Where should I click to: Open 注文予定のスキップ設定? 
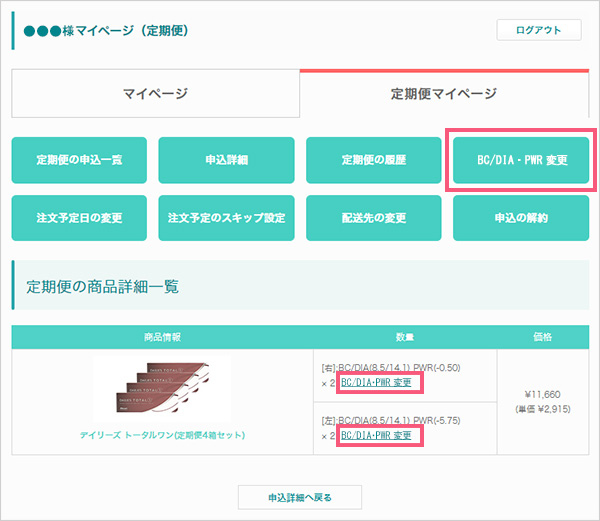click(x=227, y=218)
